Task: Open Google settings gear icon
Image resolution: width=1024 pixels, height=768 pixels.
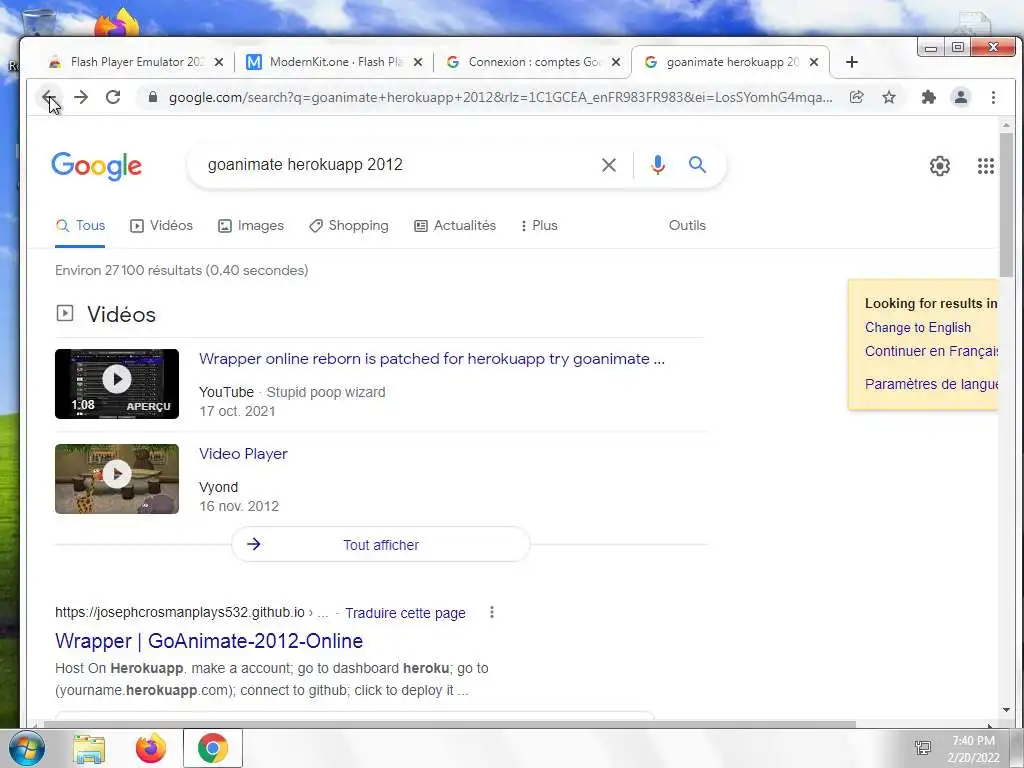Action: click(x=940, y=166)
